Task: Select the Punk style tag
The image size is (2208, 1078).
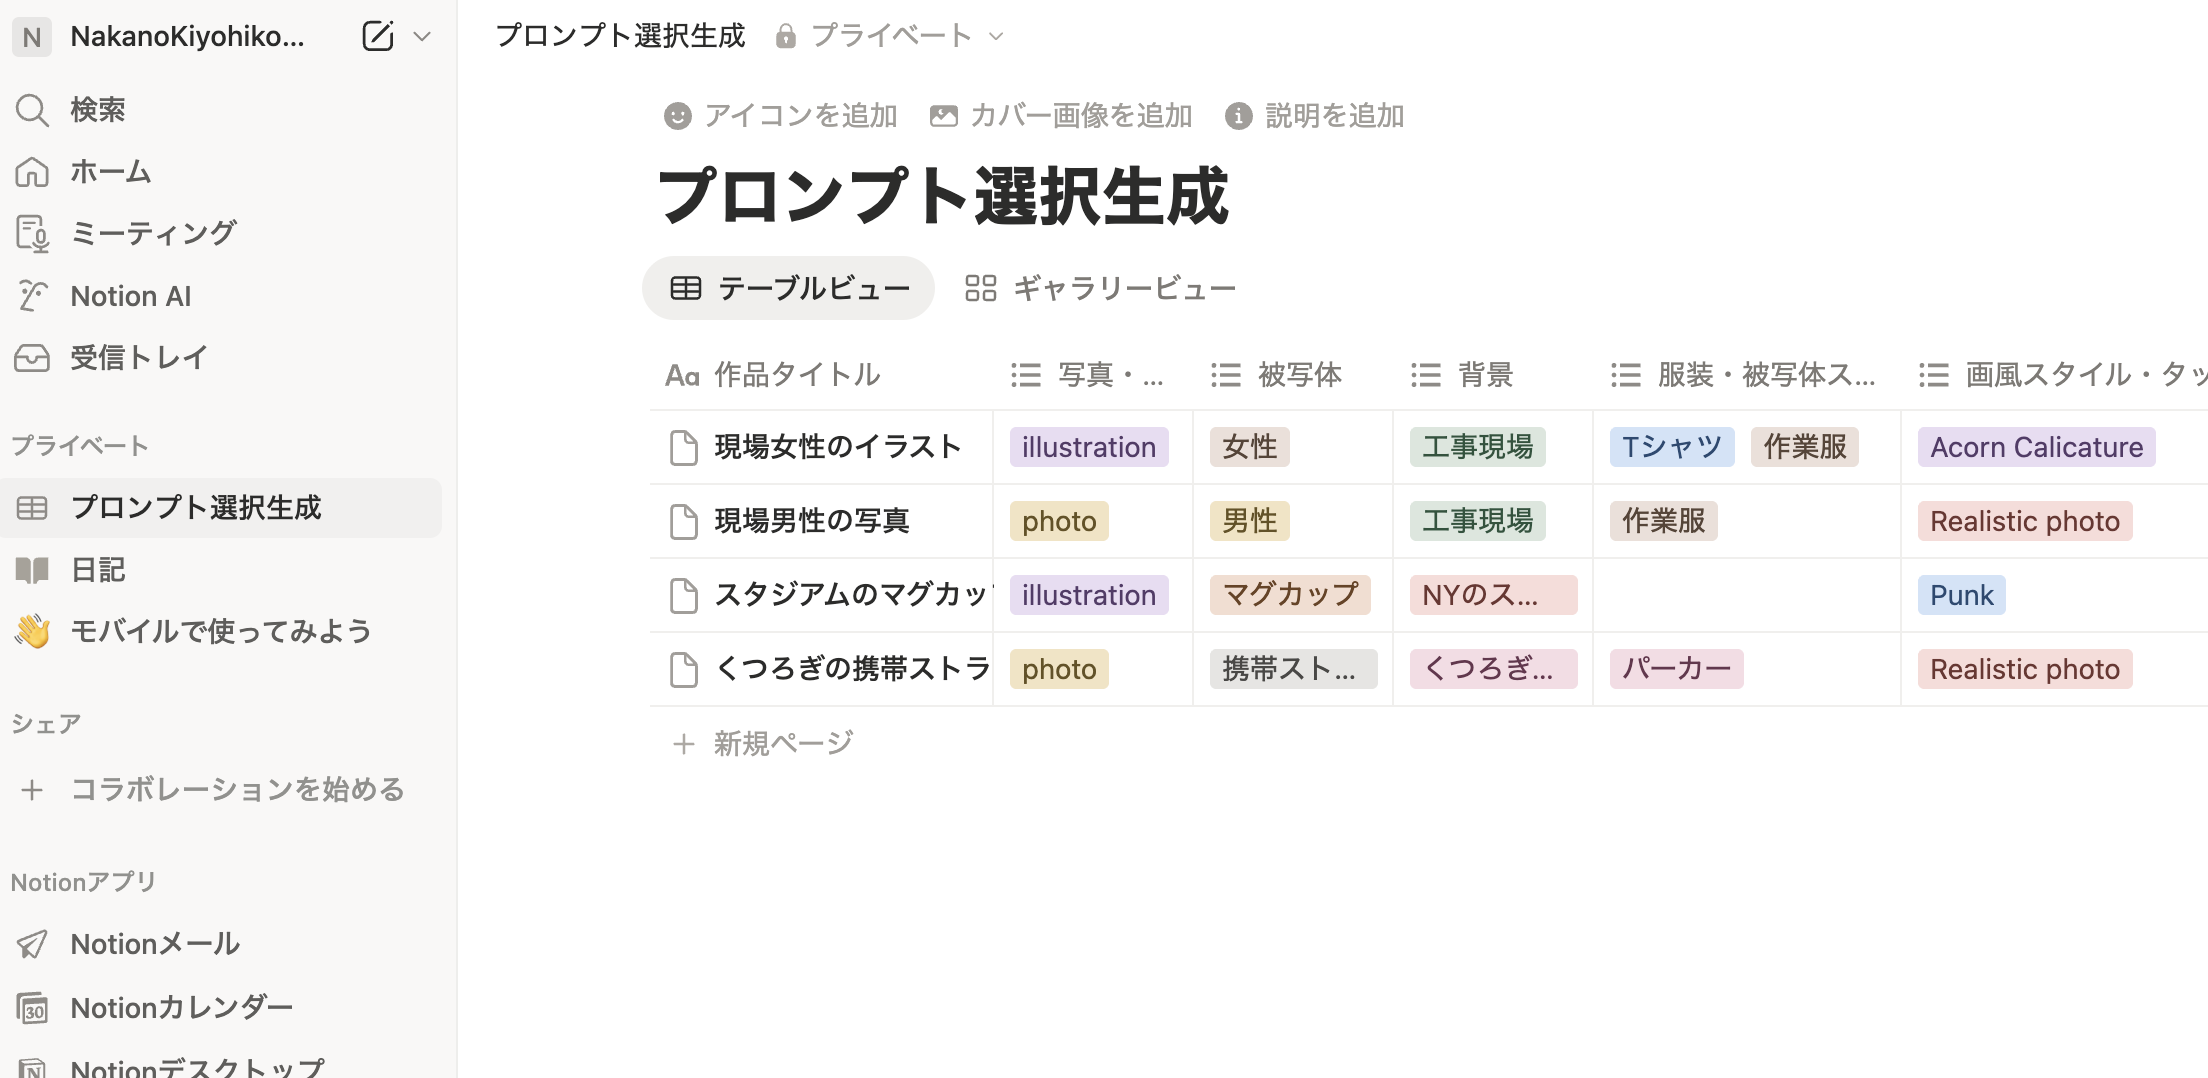Action: point(1960,594)
